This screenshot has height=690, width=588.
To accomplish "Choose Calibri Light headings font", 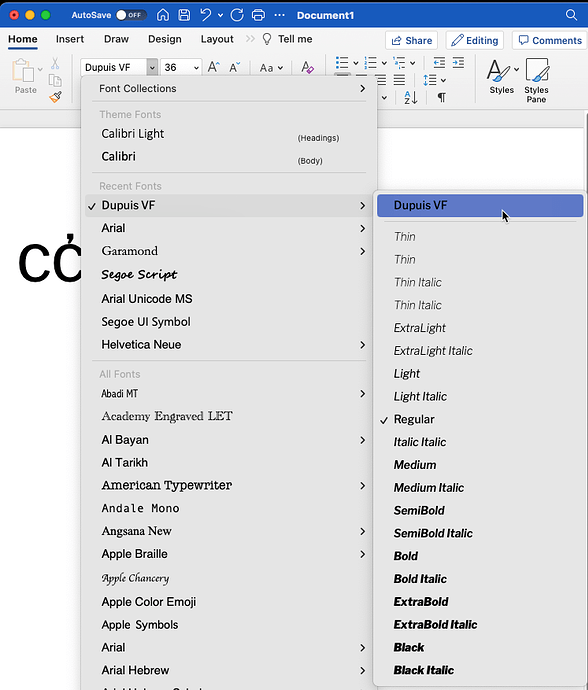I will point(228,134).
